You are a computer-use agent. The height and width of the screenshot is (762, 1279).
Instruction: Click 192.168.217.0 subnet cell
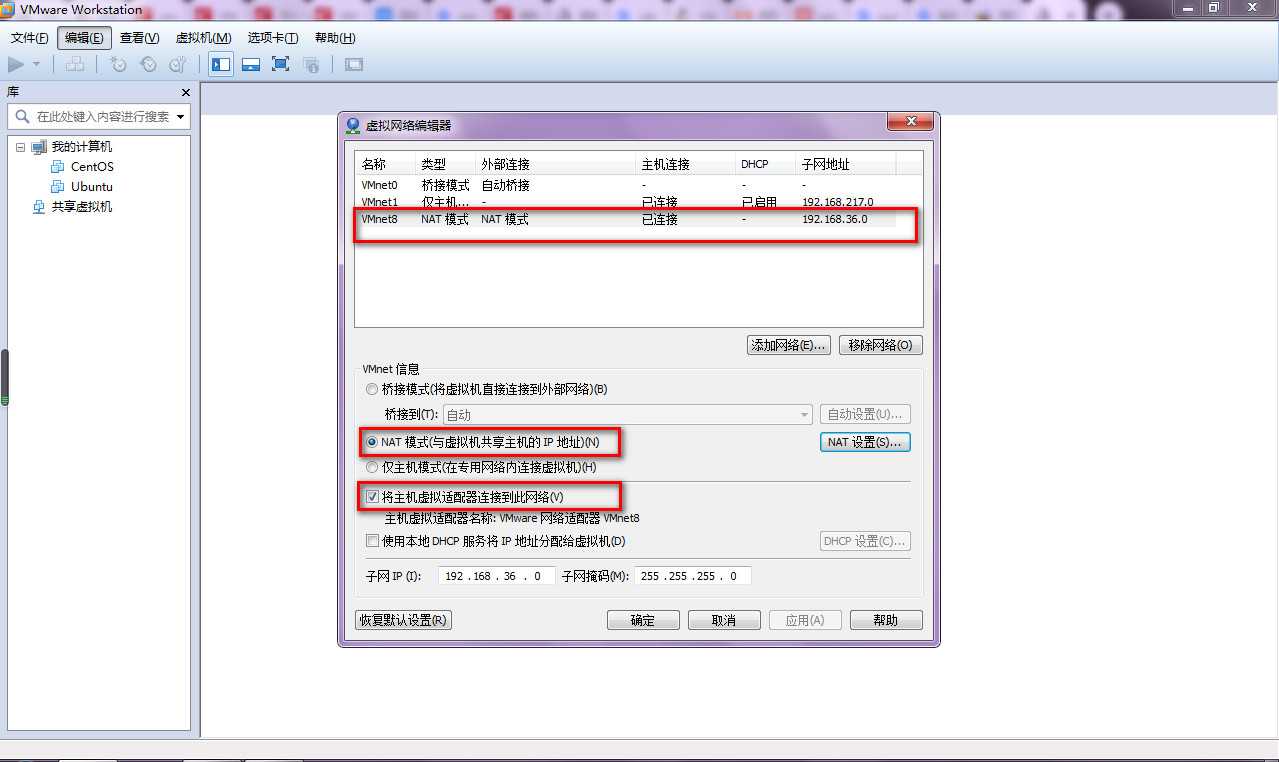(x=837, y=202)
